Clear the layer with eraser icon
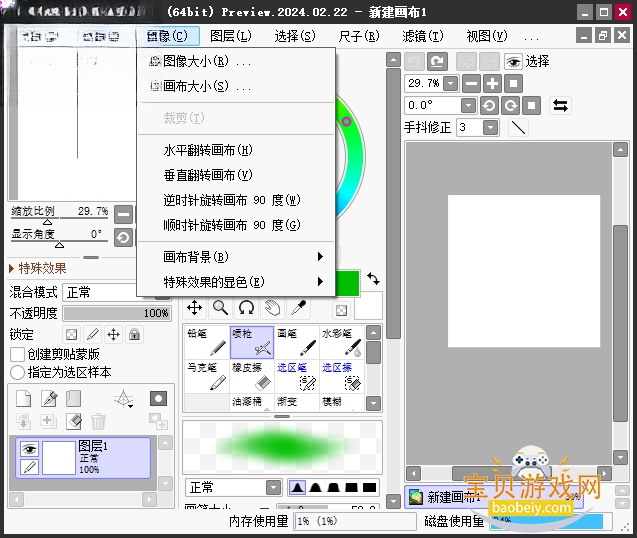The height and width of the screenshot is (538, 637). (74, 421)
